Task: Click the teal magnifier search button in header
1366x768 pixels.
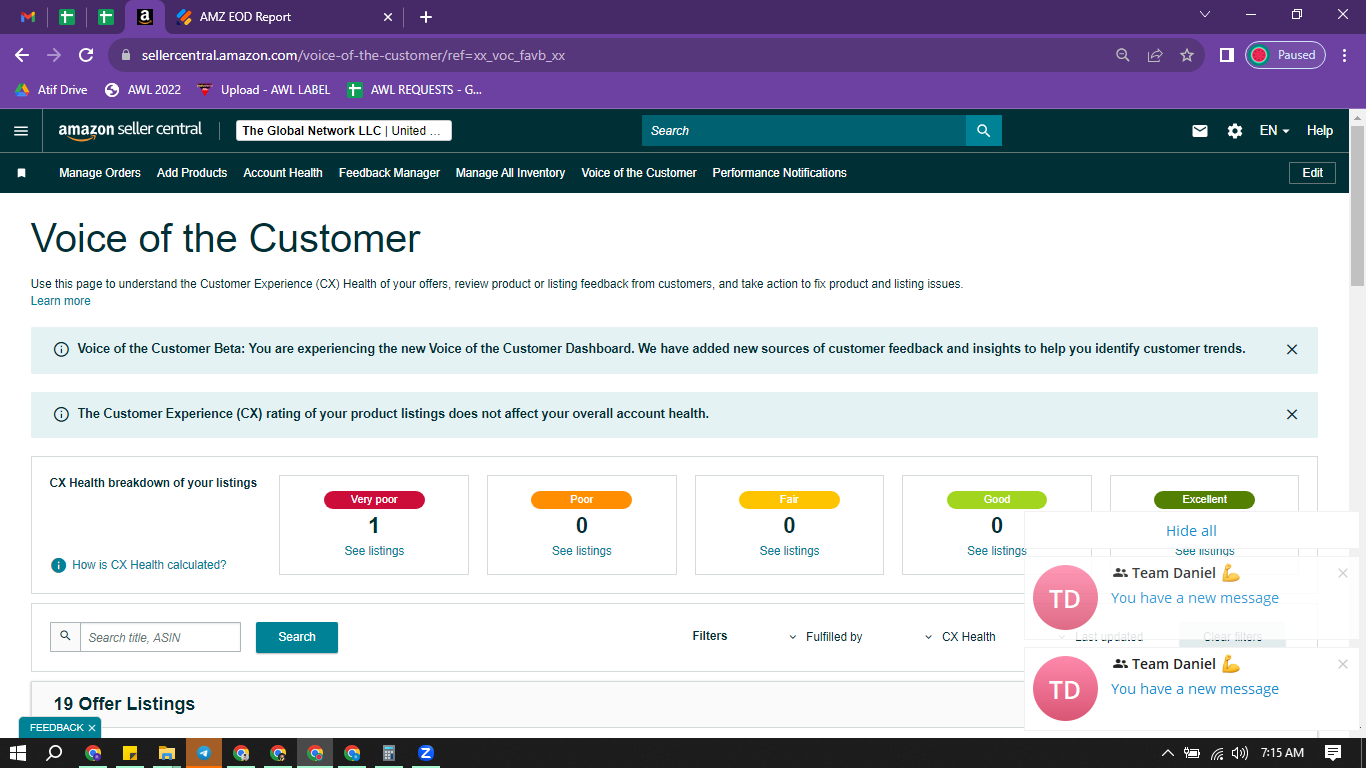Action: [984, 131]
